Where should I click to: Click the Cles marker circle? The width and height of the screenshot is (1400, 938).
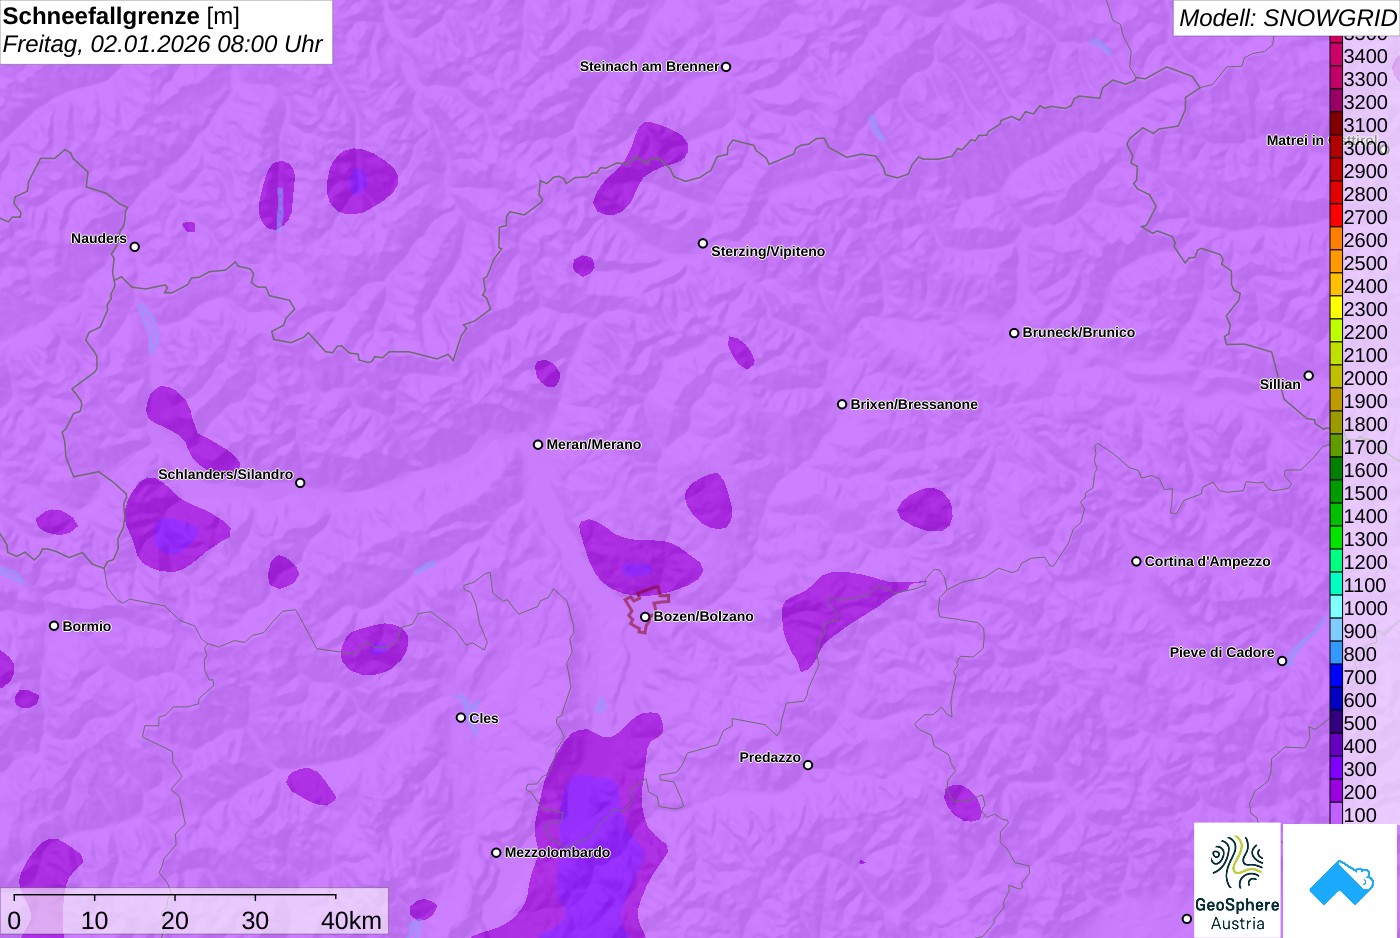461,717
